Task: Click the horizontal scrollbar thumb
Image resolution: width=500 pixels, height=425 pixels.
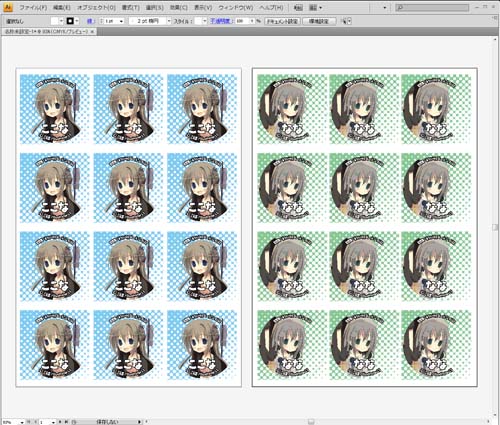Action: tap(311, 422)
